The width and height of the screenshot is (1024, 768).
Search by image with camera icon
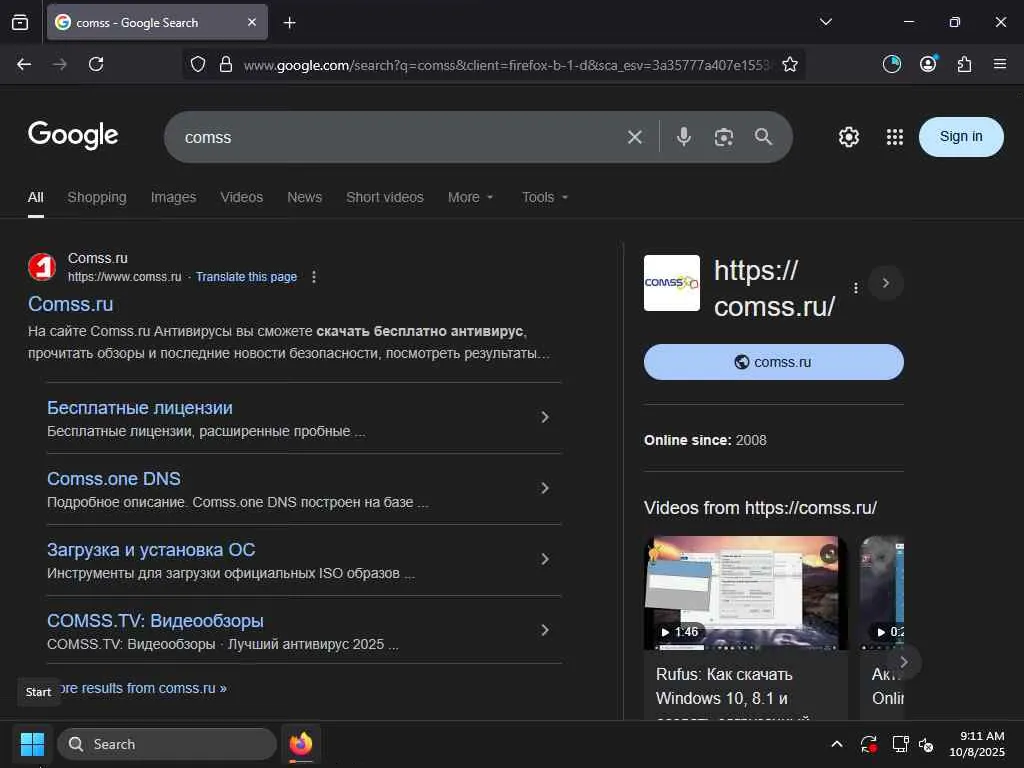point(724,137)
